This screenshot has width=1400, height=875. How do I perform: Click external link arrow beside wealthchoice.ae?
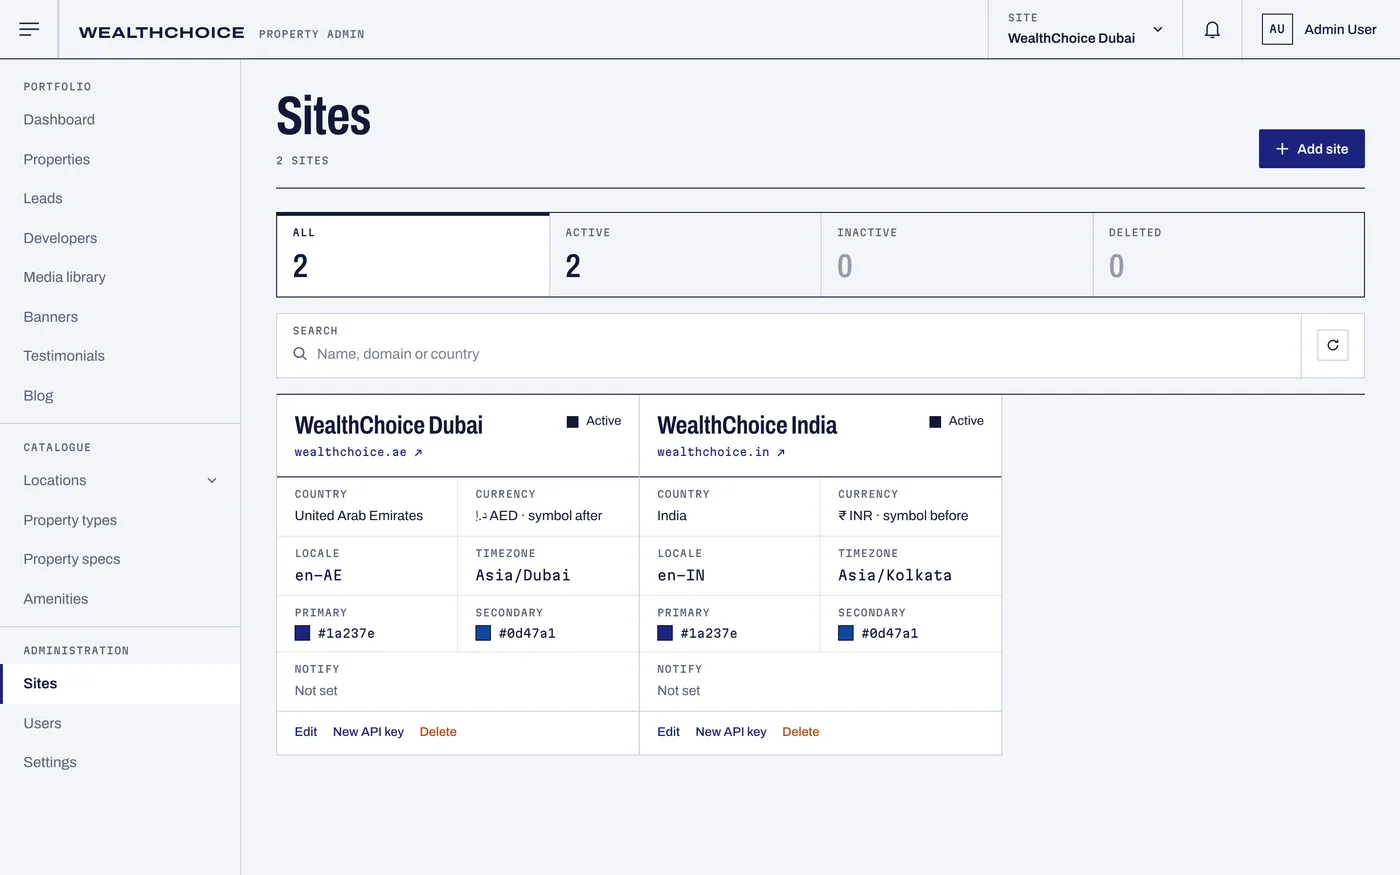(418, 453)
